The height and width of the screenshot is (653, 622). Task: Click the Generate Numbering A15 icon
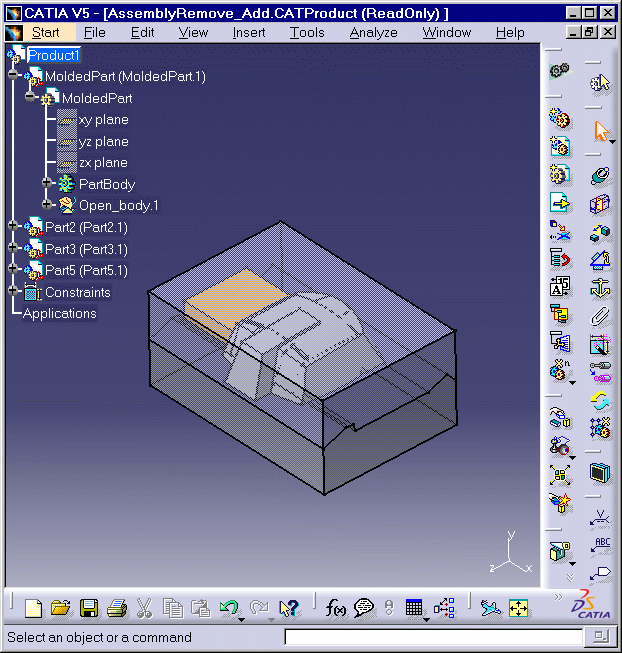coord(560,287)
